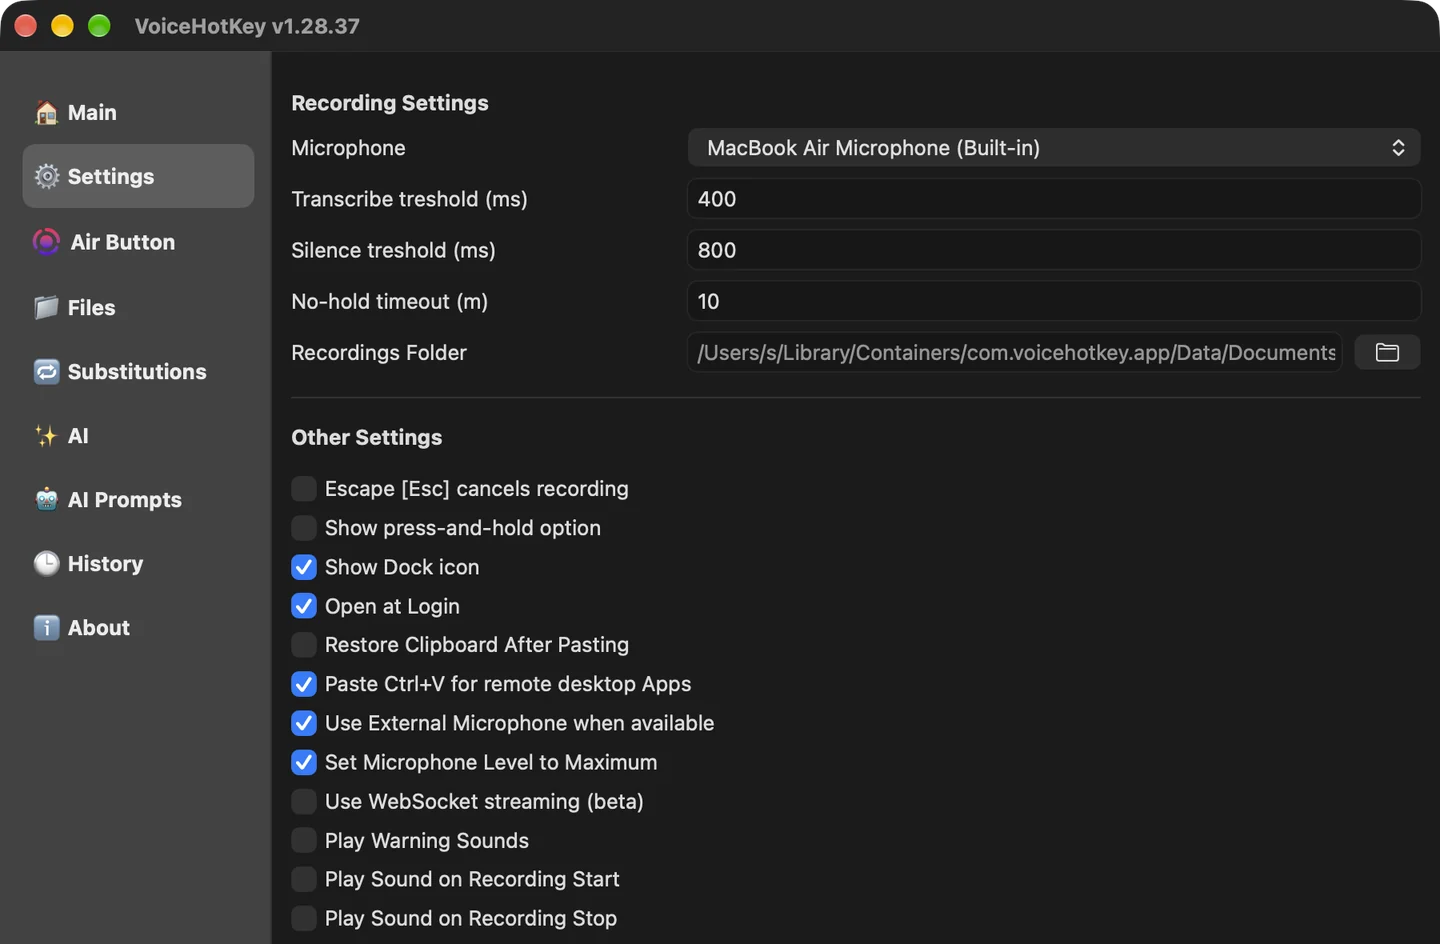Viewport: 1440px width, 944px height.
Task: Open the Main section label
Action: point(92,112)
